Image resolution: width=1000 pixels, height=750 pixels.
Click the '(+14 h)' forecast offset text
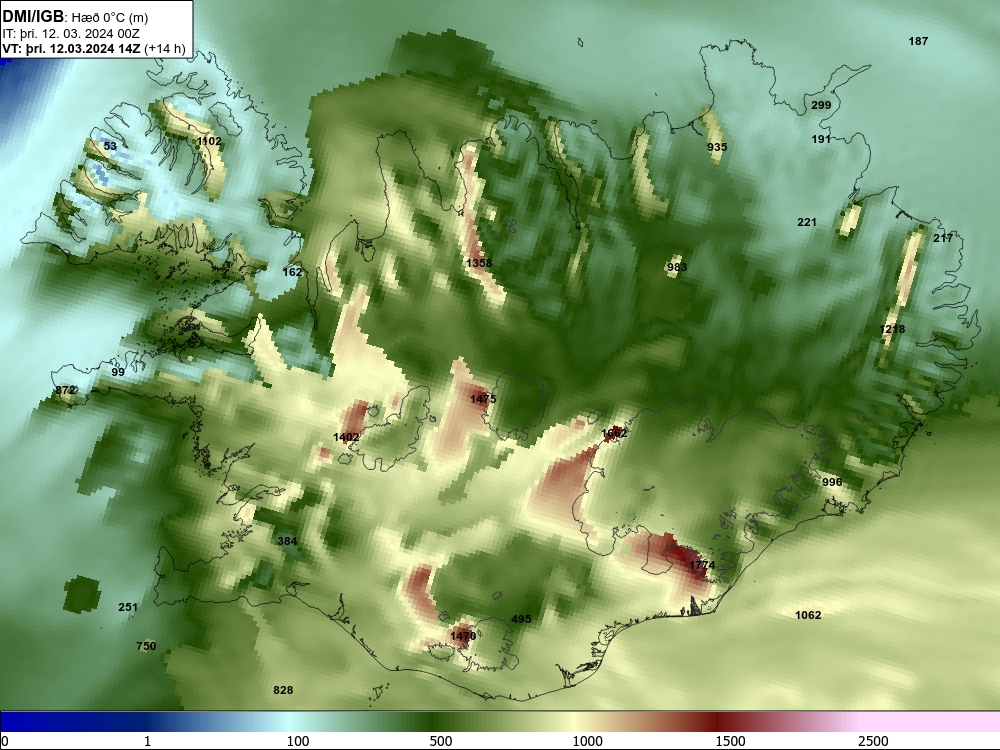[x=165, y=49]
